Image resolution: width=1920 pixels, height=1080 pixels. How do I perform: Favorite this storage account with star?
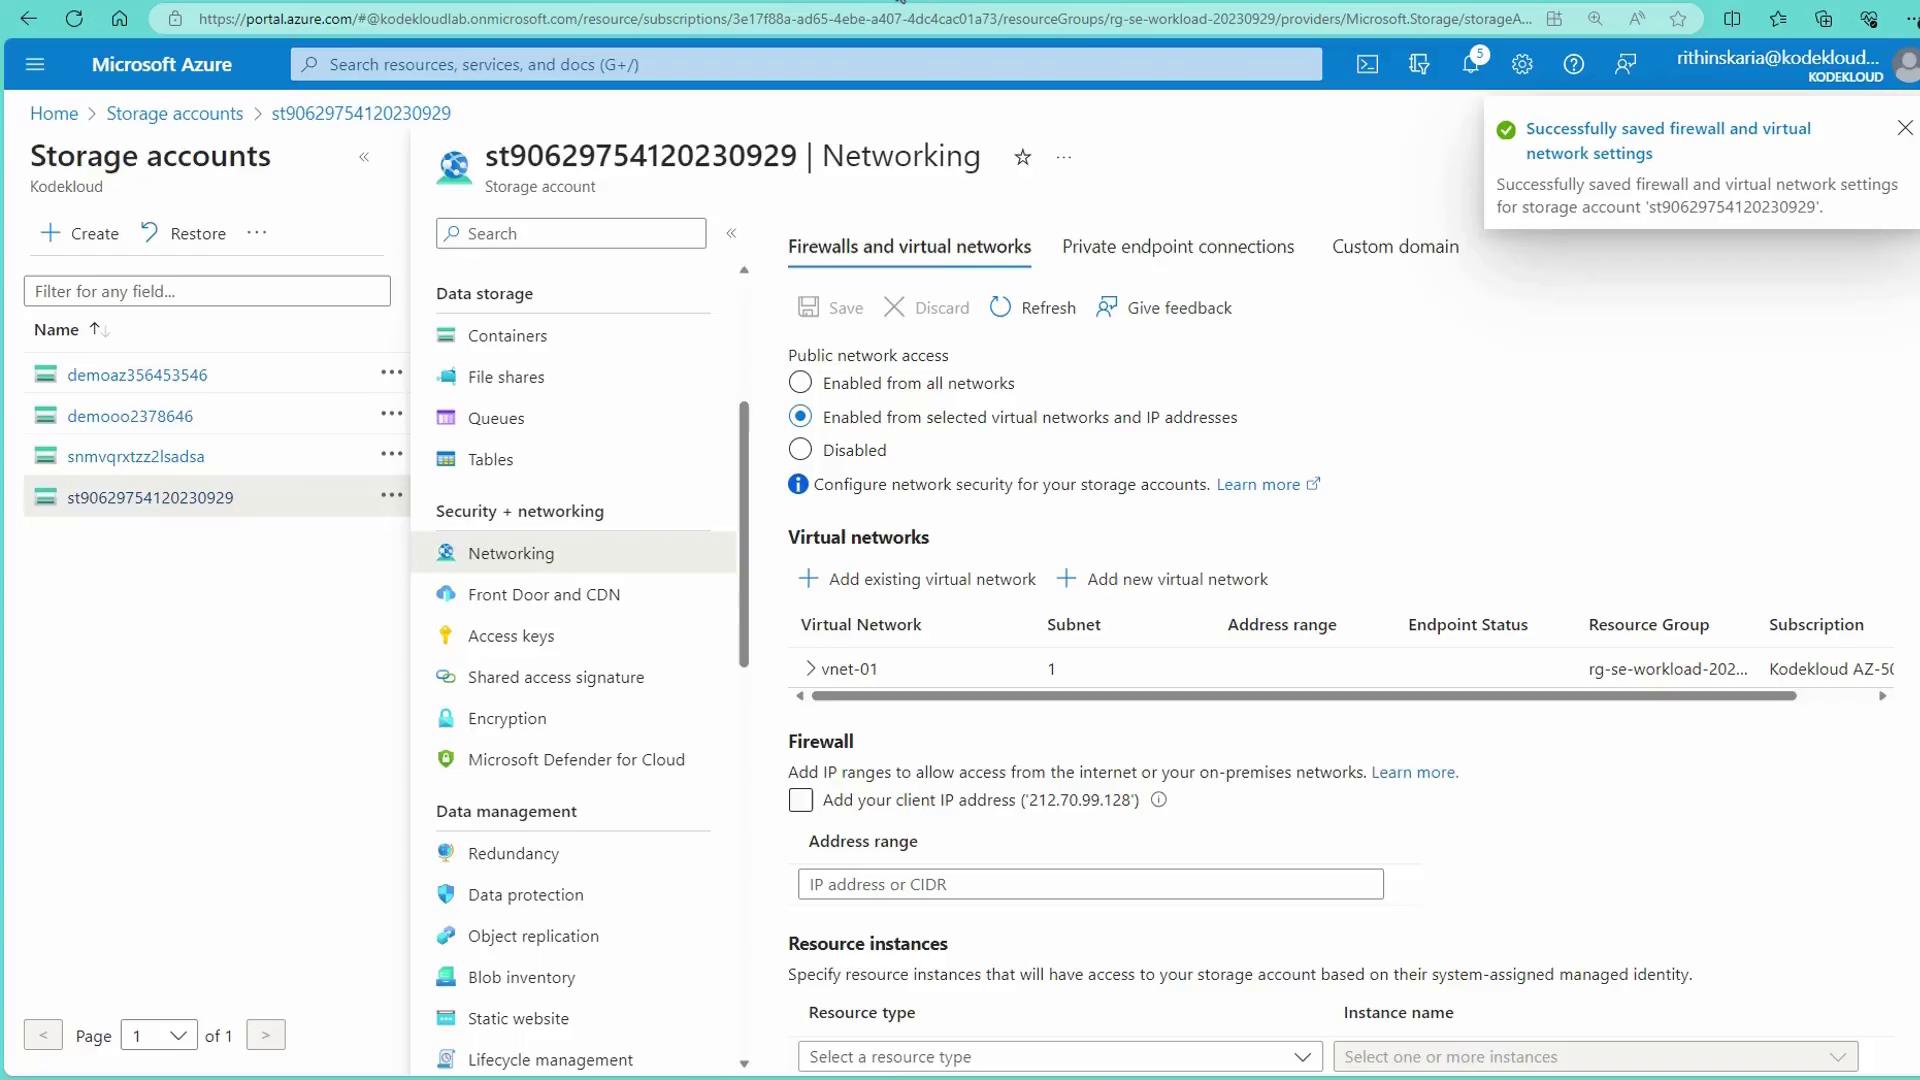pyautogui.click(x=1022, y=157)
